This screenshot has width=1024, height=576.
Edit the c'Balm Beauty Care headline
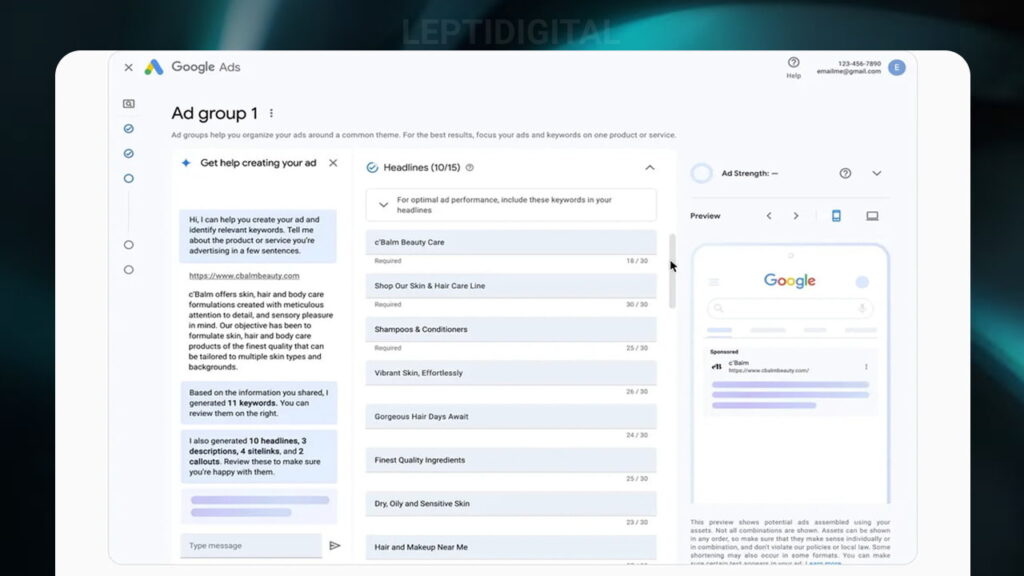coord(511,242)
